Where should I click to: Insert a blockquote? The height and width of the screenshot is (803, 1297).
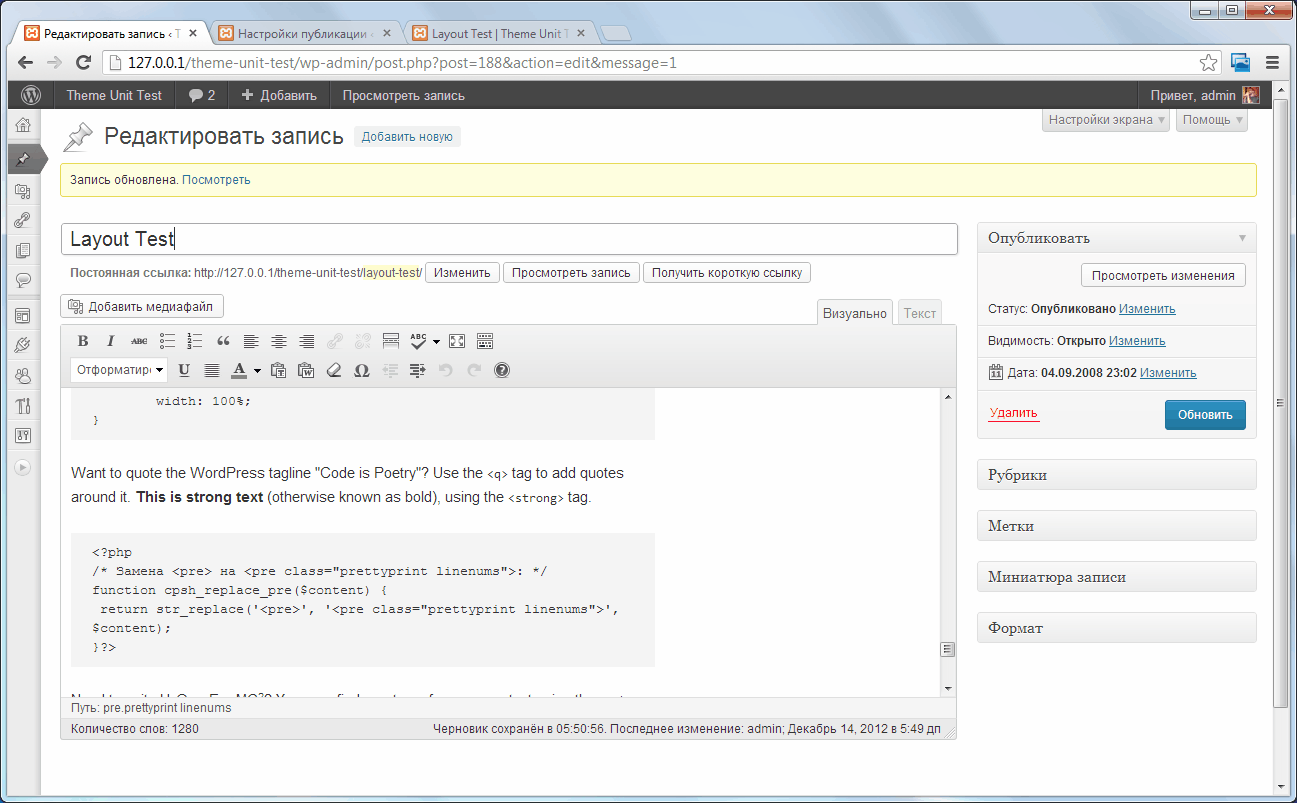(x=223, y=341)
